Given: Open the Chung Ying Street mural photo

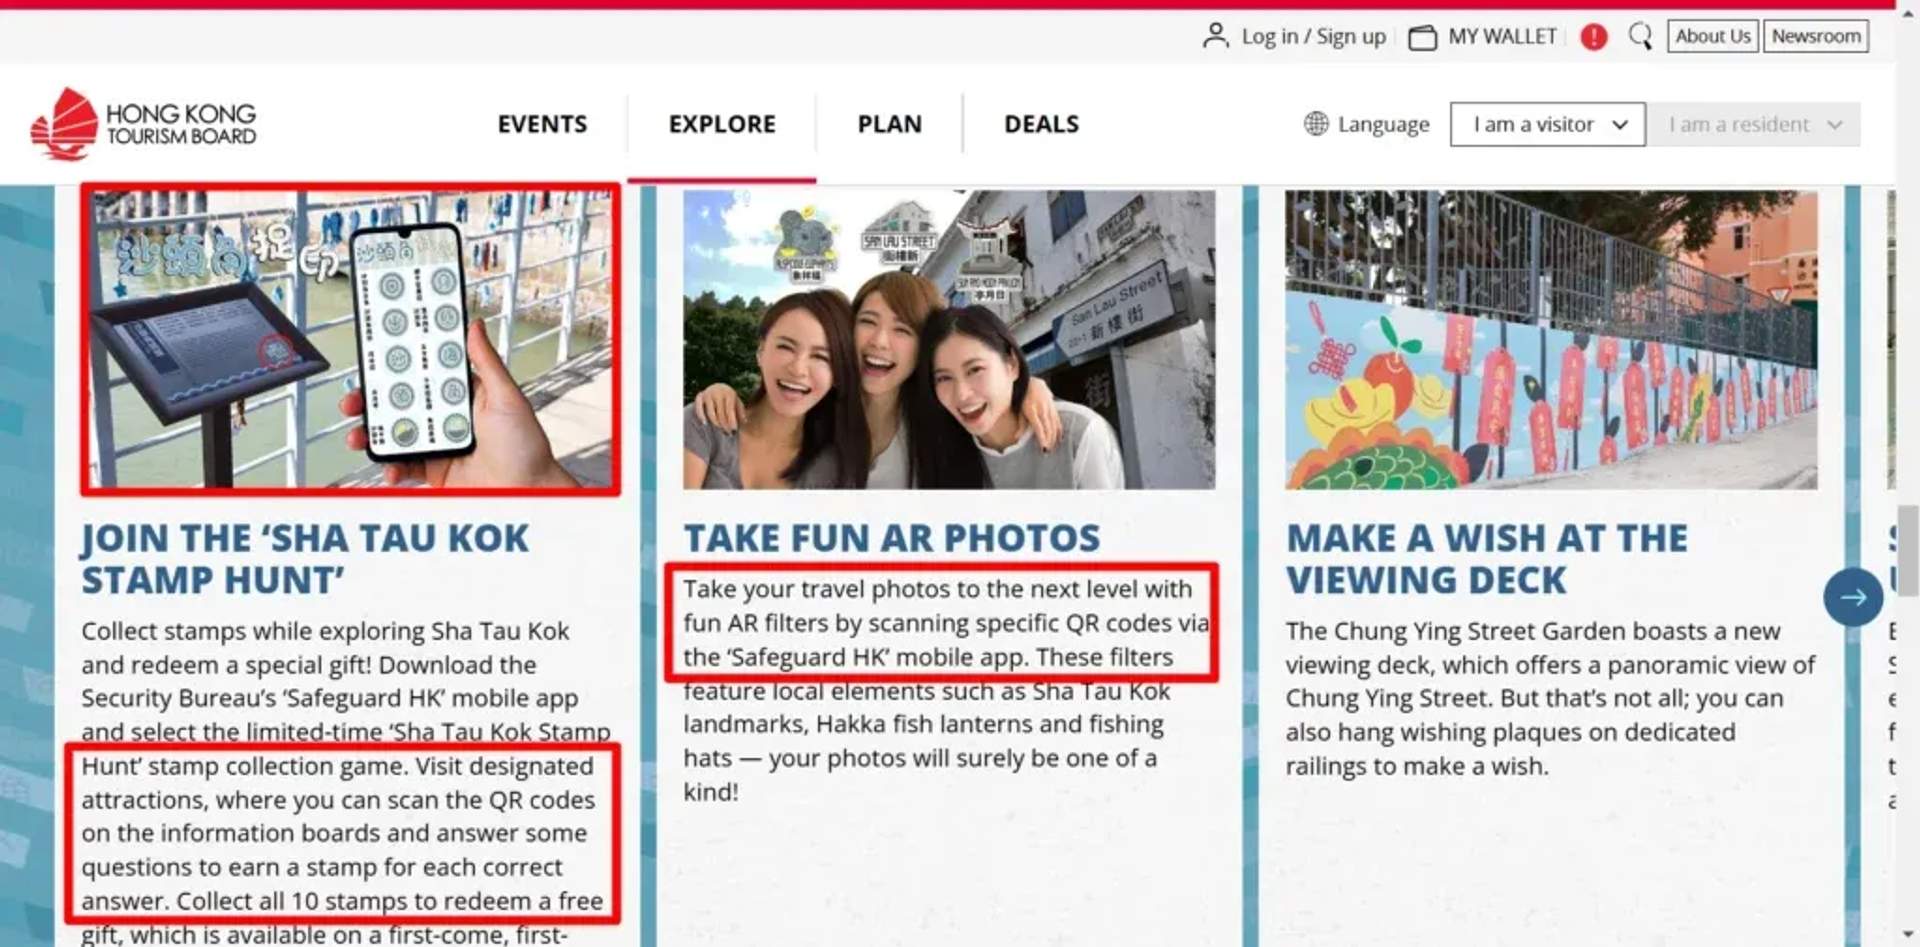Looking at the screenshot, I should click(1551, 339).
